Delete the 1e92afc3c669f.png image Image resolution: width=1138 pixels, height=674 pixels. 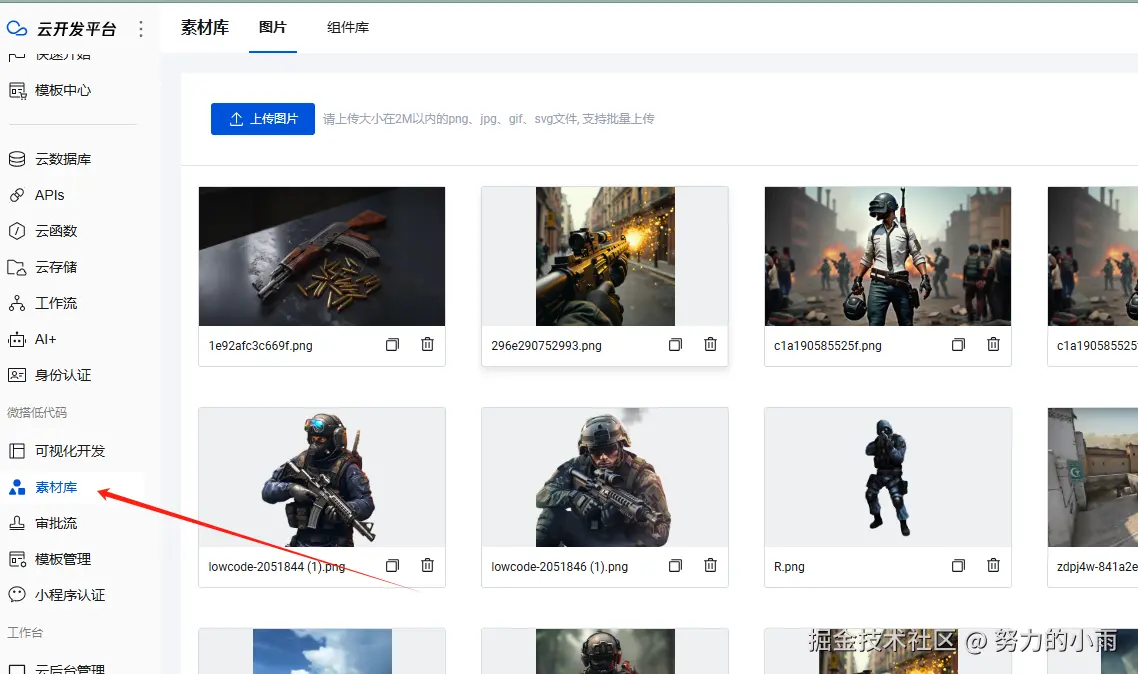[x=427, y=345]
